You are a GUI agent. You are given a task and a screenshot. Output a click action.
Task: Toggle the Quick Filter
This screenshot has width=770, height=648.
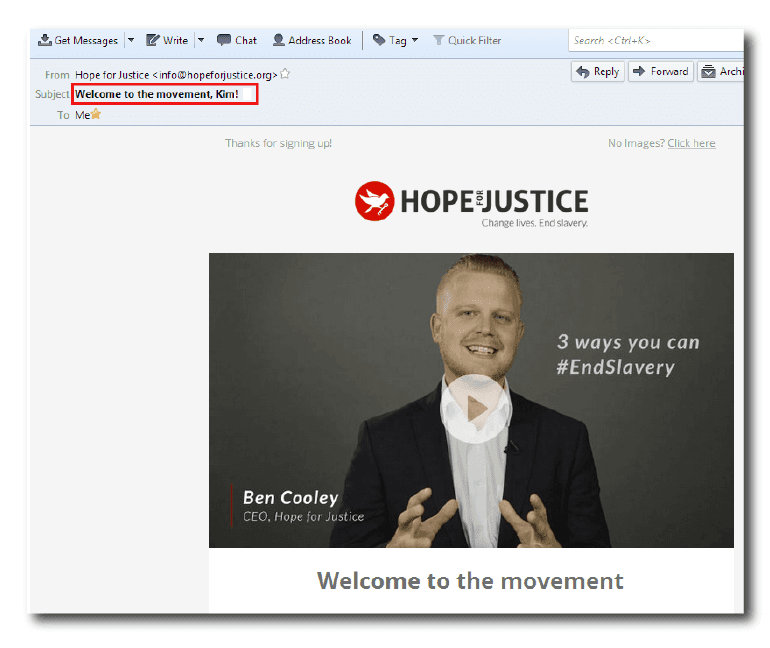point(466,41)
